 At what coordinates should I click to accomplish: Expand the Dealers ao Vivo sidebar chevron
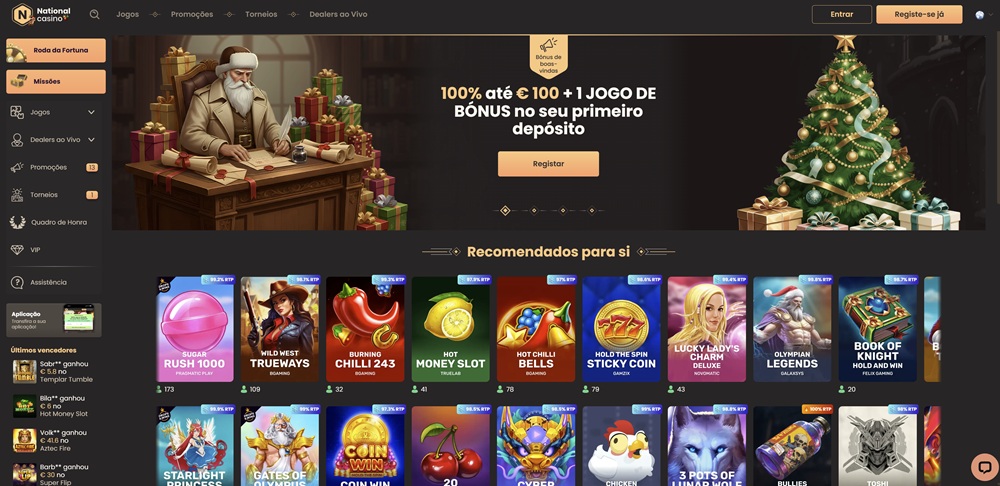tap(91, 140)
